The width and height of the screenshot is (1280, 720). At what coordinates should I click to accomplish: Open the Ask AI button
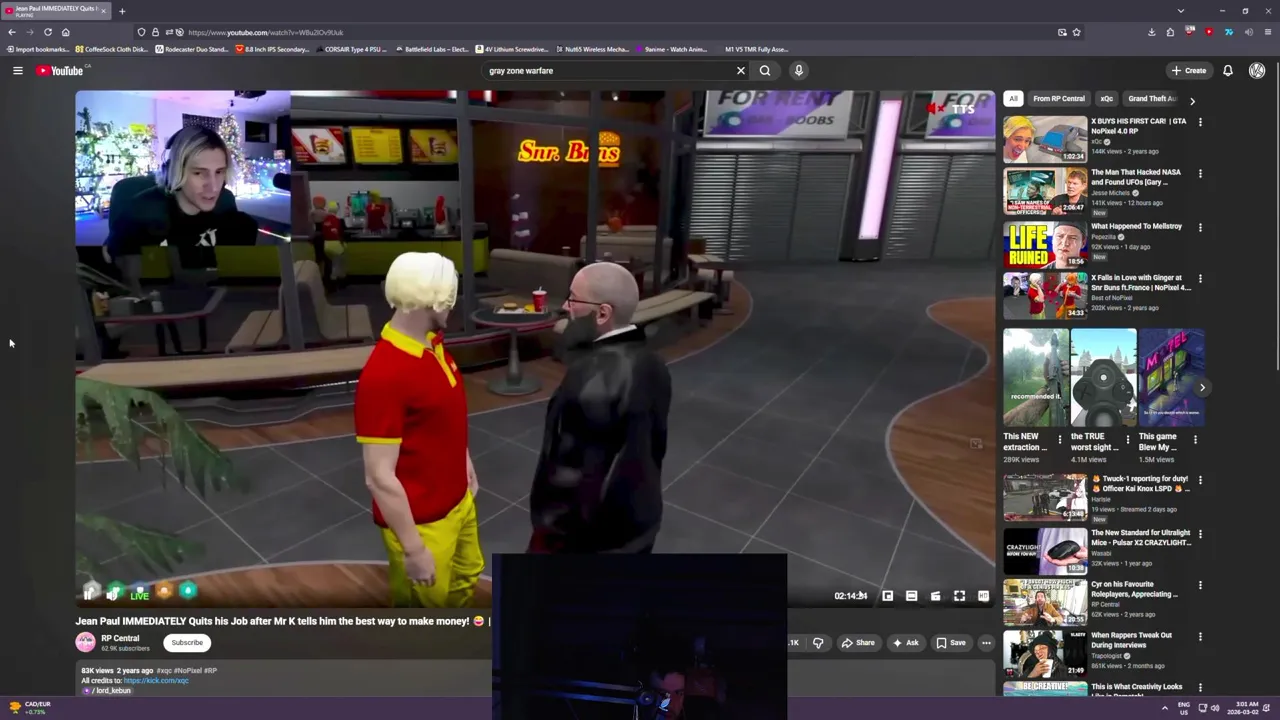click(906, 643)
